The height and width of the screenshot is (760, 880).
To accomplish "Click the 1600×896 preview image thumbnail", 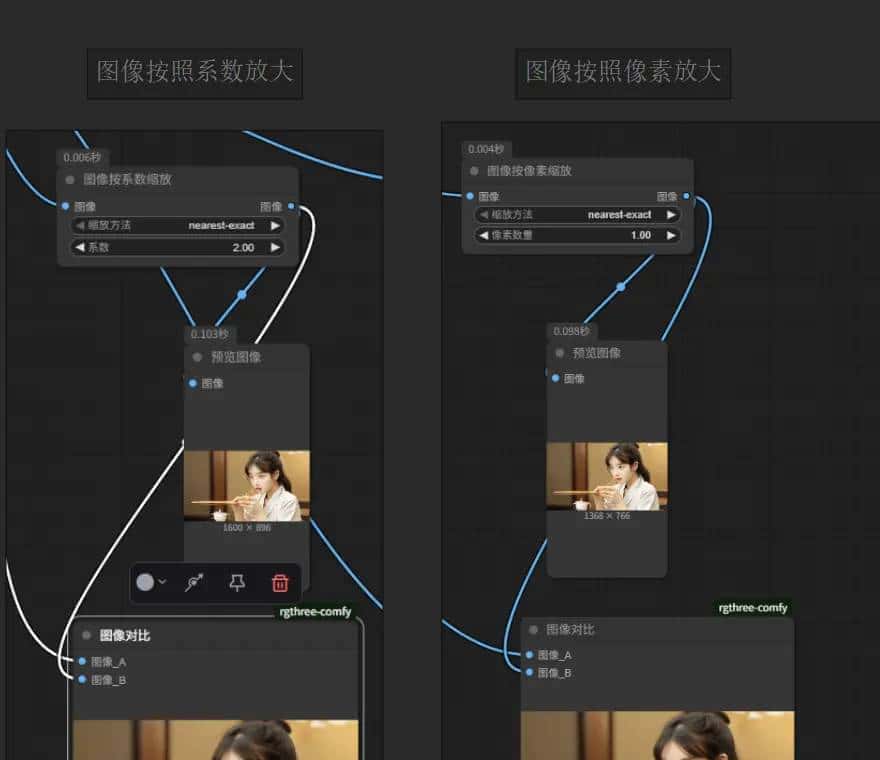I will 247,483.
